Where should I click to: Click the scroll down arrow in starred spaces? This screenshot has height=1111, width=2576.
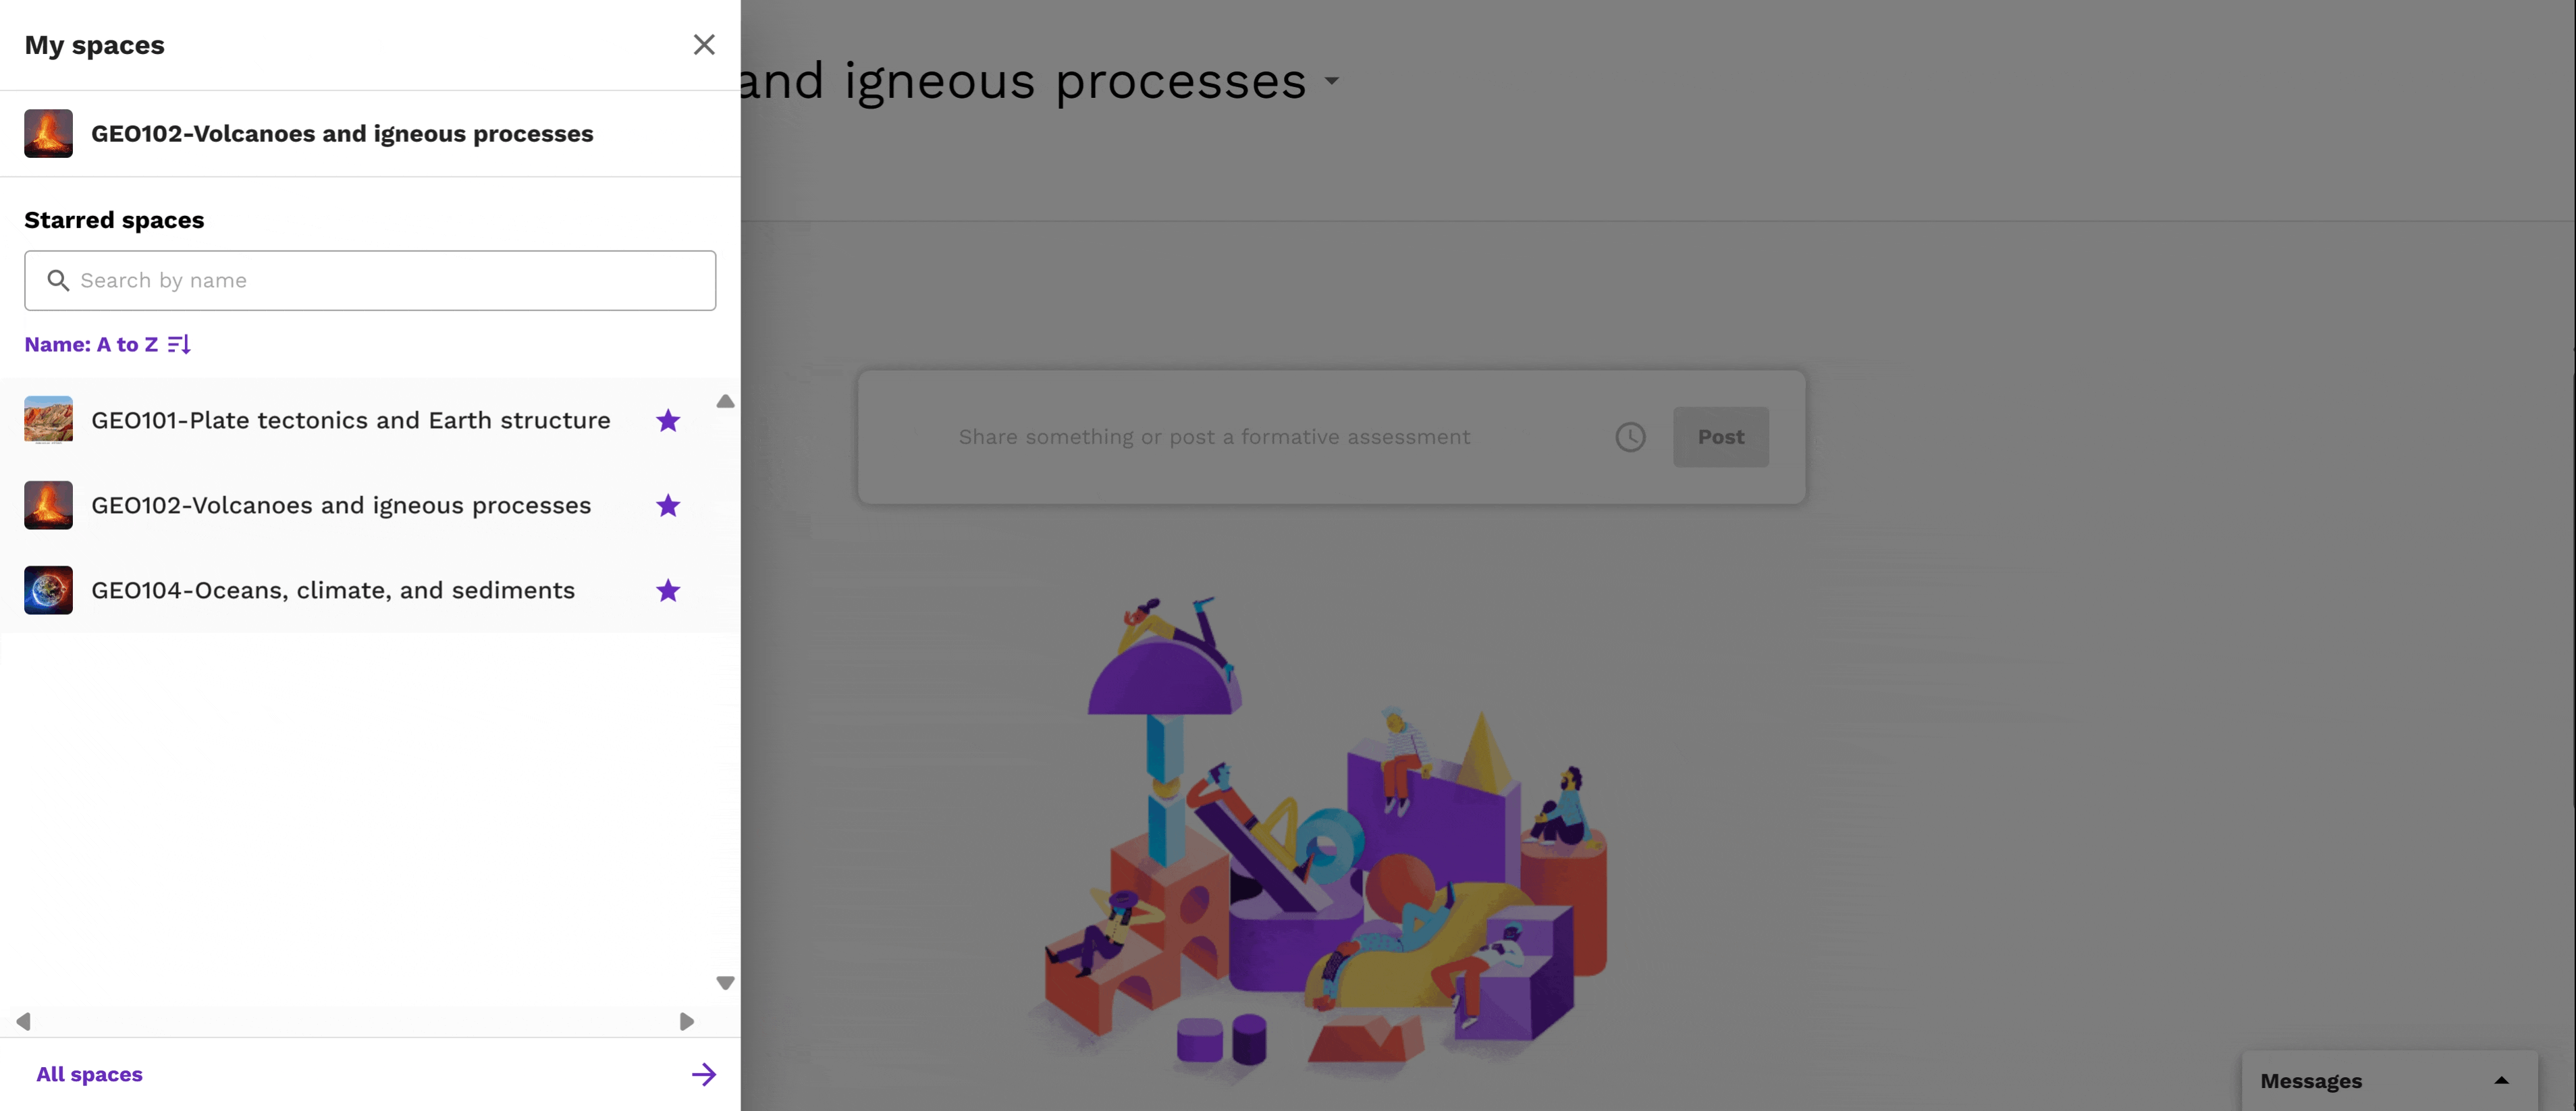click(x=723, y=983)
